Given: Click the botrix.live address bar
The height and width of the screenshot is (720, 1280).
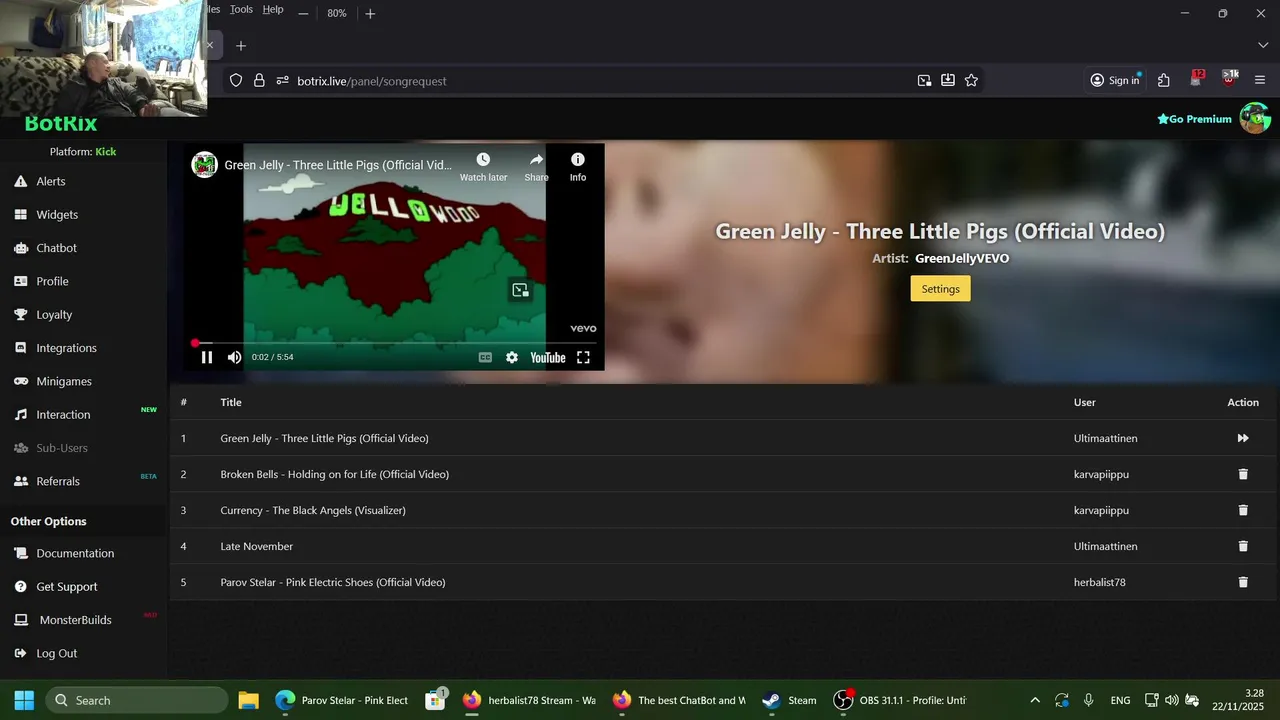Looking at the screenshot, I should tap(600, 81).
